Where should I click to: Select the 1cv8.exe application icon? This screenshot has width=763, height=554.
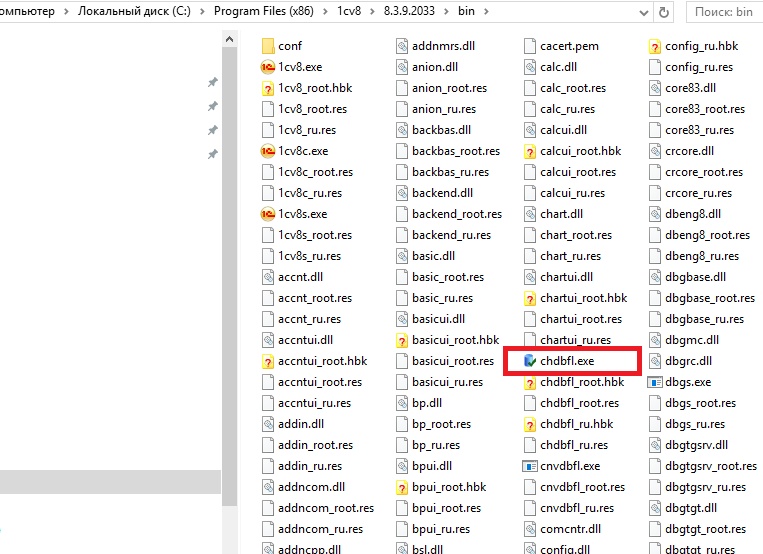point(268,67)
